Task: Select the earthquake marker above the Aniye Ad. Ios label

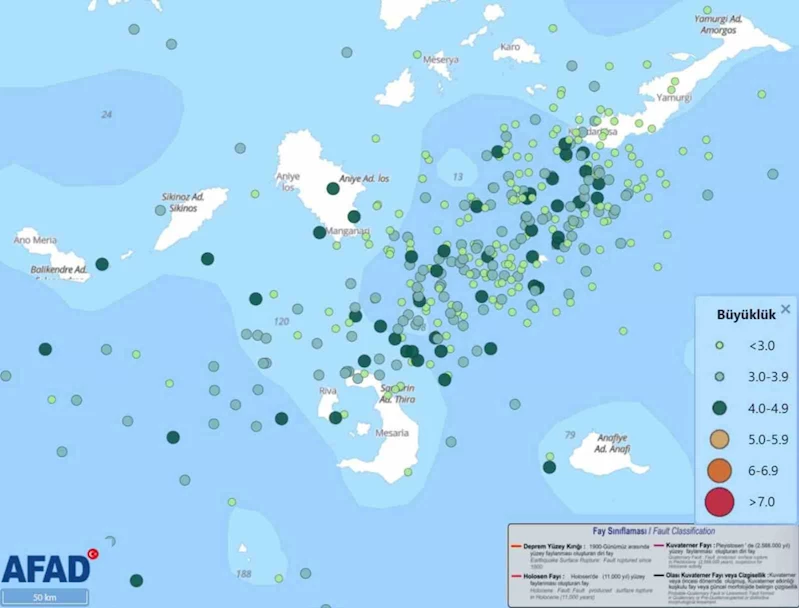Action: (x=333, y=188)
